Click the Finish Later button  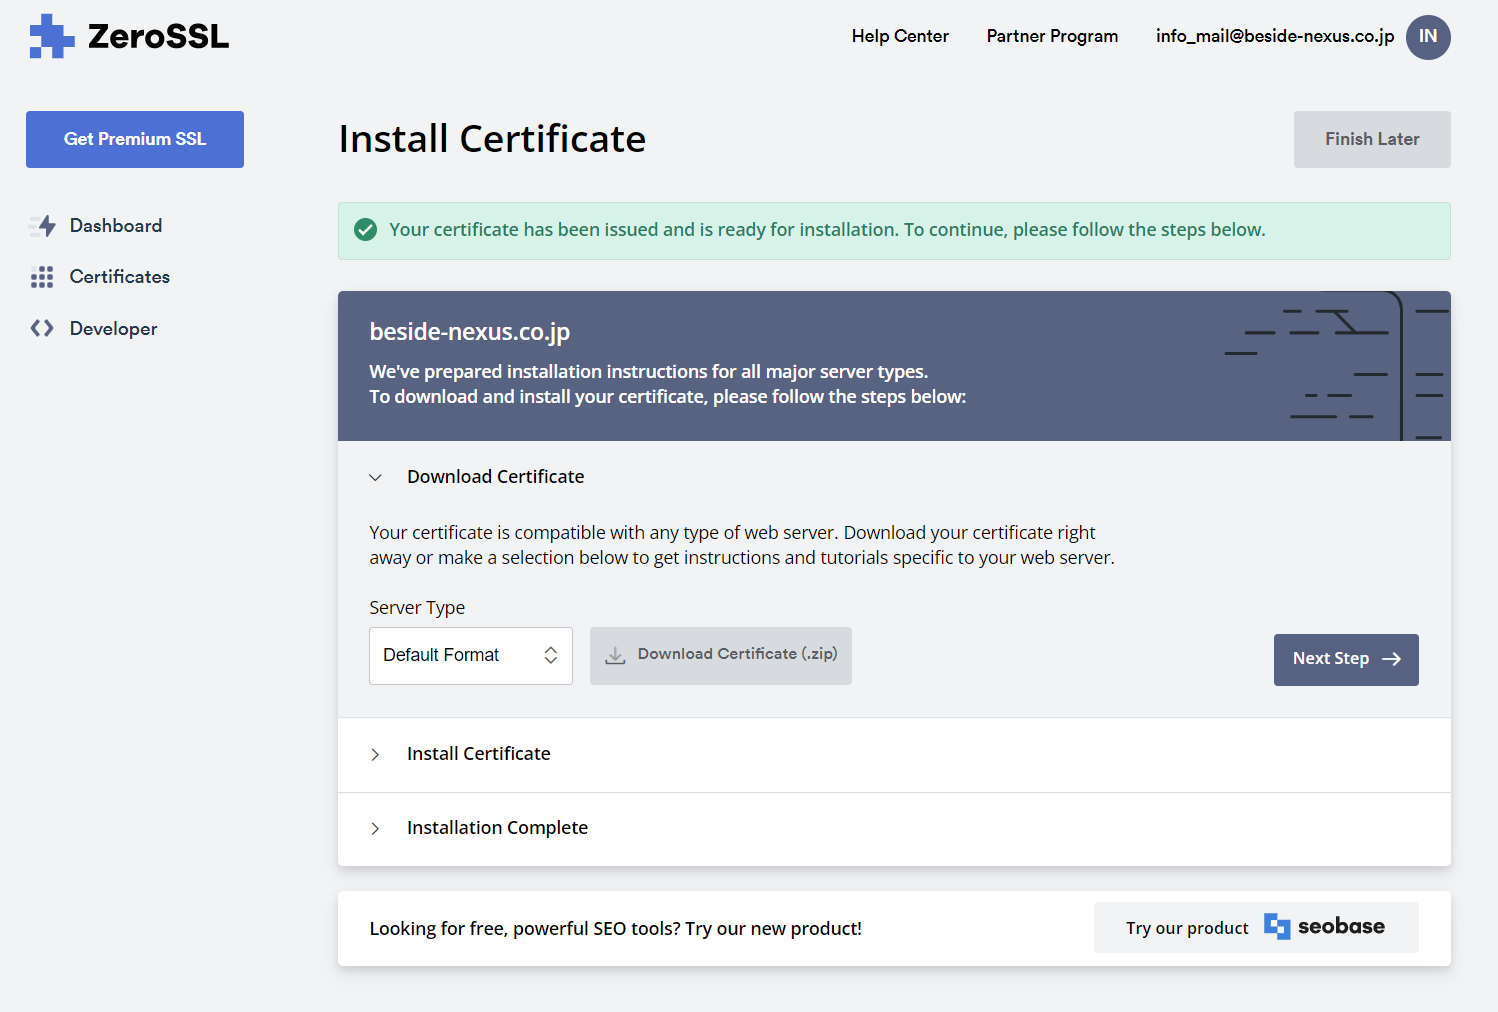1371,139
